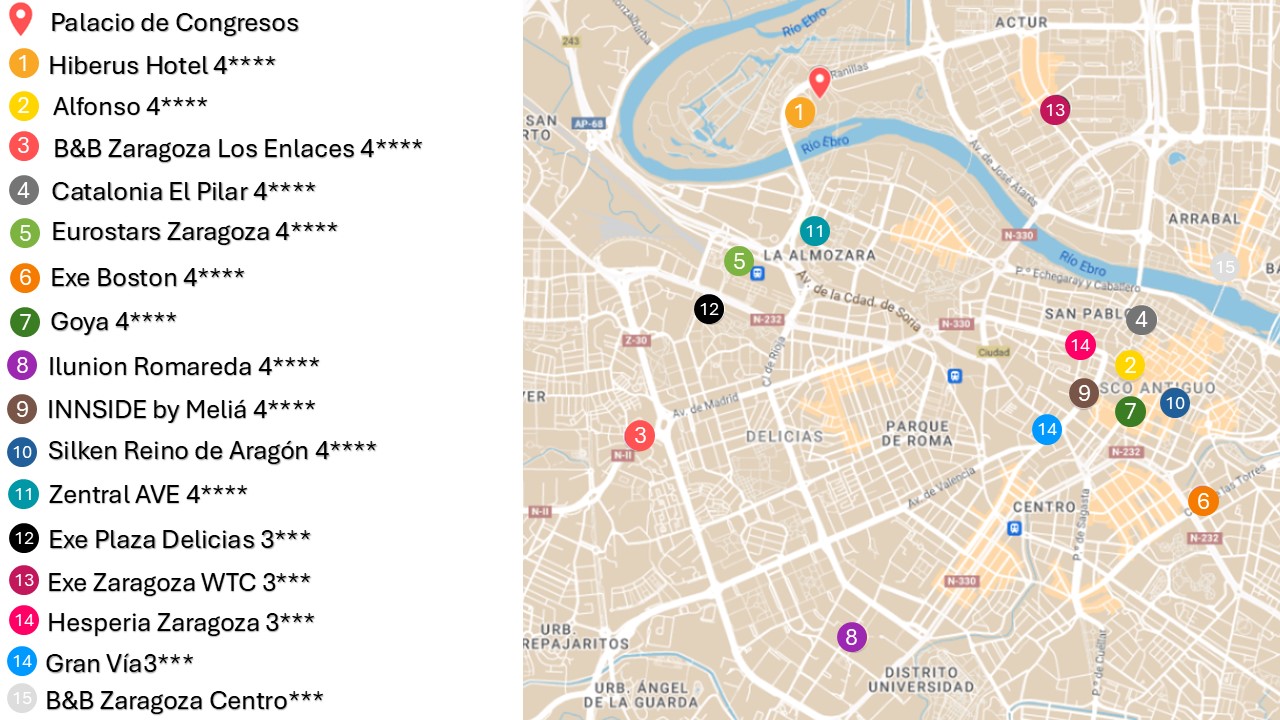
Task: Click the transit station icon near the CENTRO label
Action: 1015,528
